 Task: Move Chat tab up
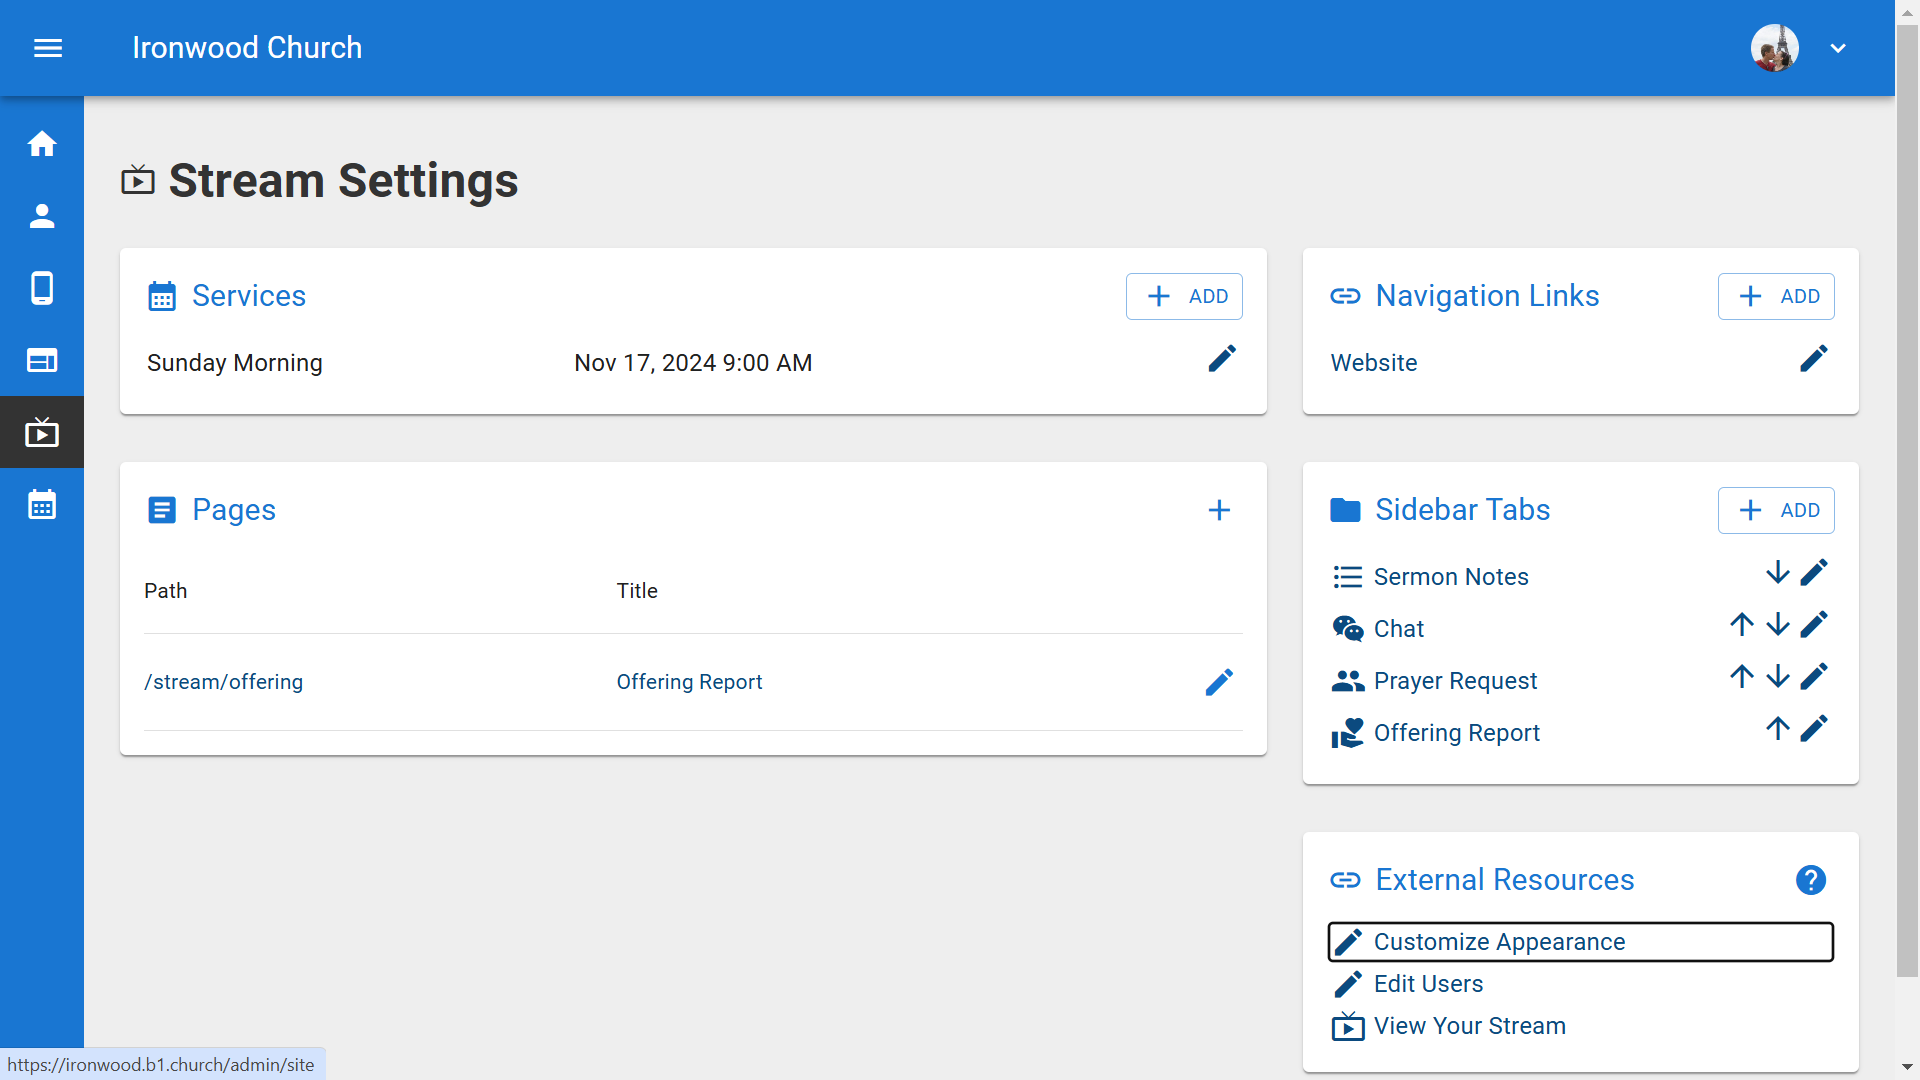pyautogui.click(x=1741, y=625)
